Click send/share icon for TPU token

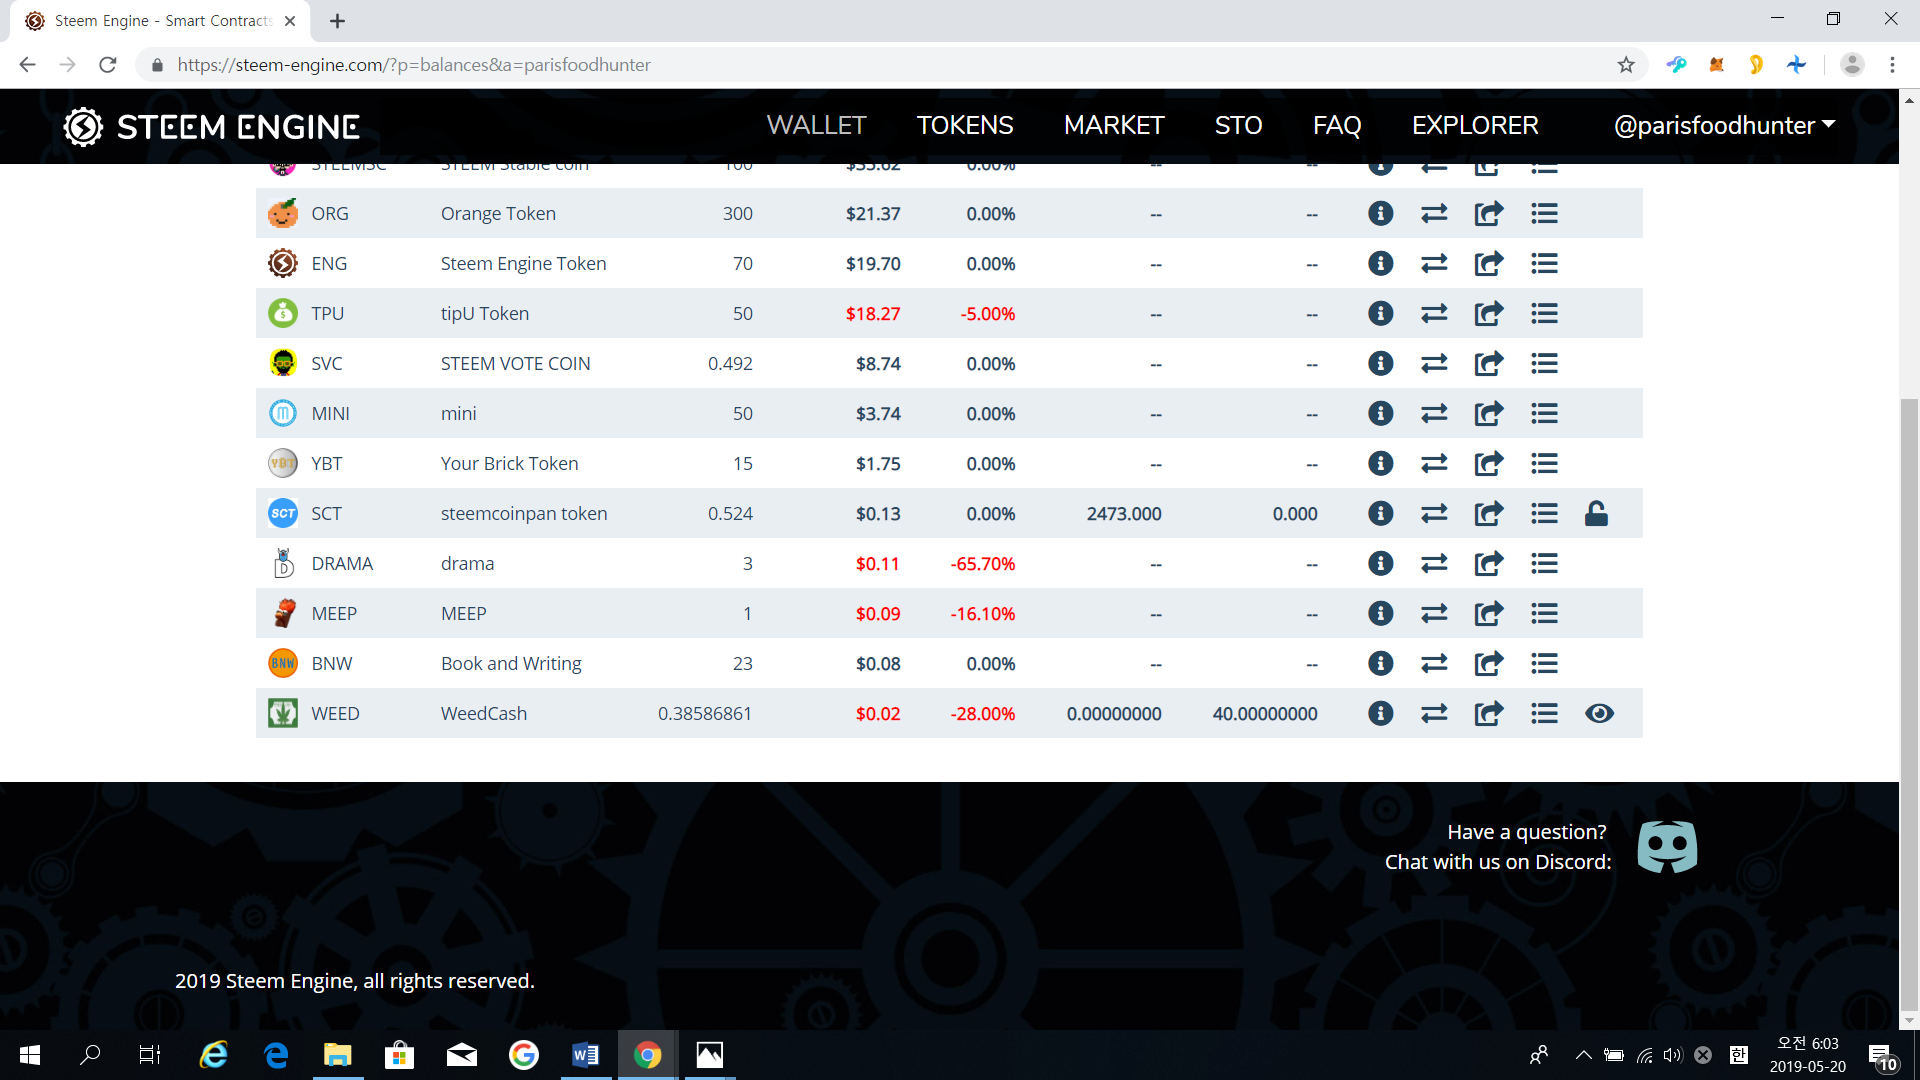tap(1488, 313)
